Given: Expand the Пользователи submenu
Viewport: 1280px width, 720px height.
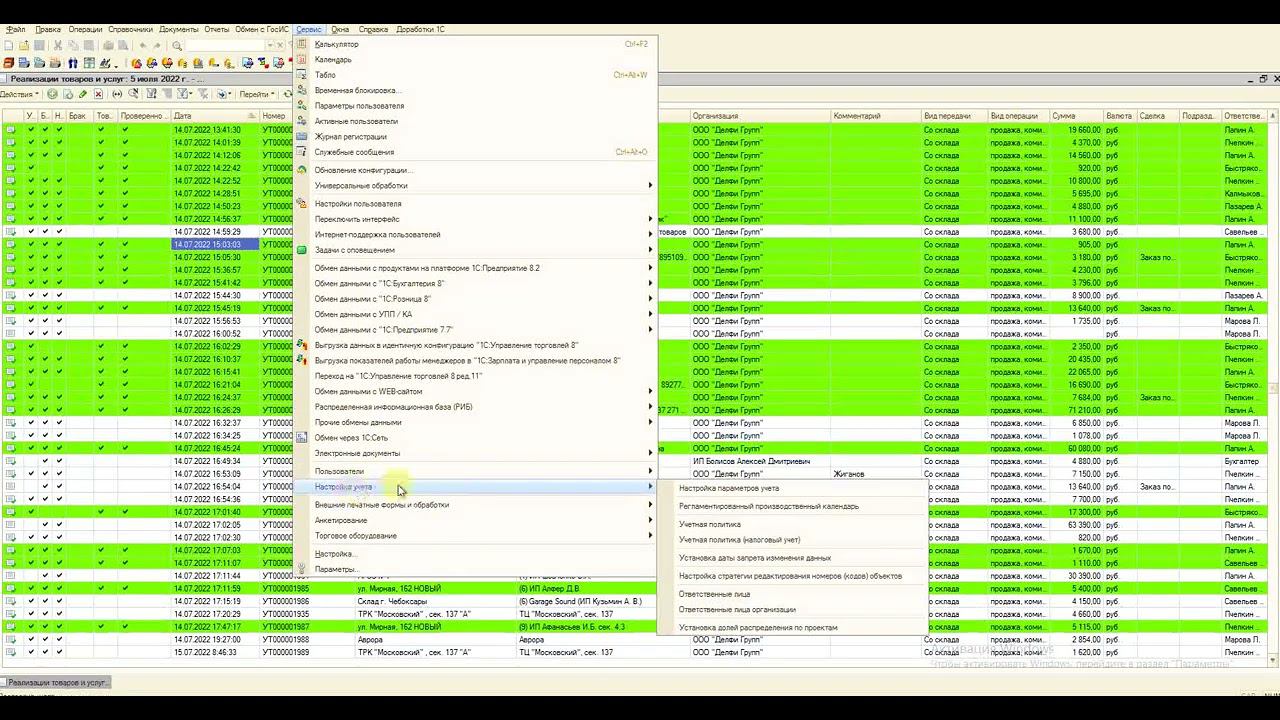Looking at the screenshot, I should [476, 471].
